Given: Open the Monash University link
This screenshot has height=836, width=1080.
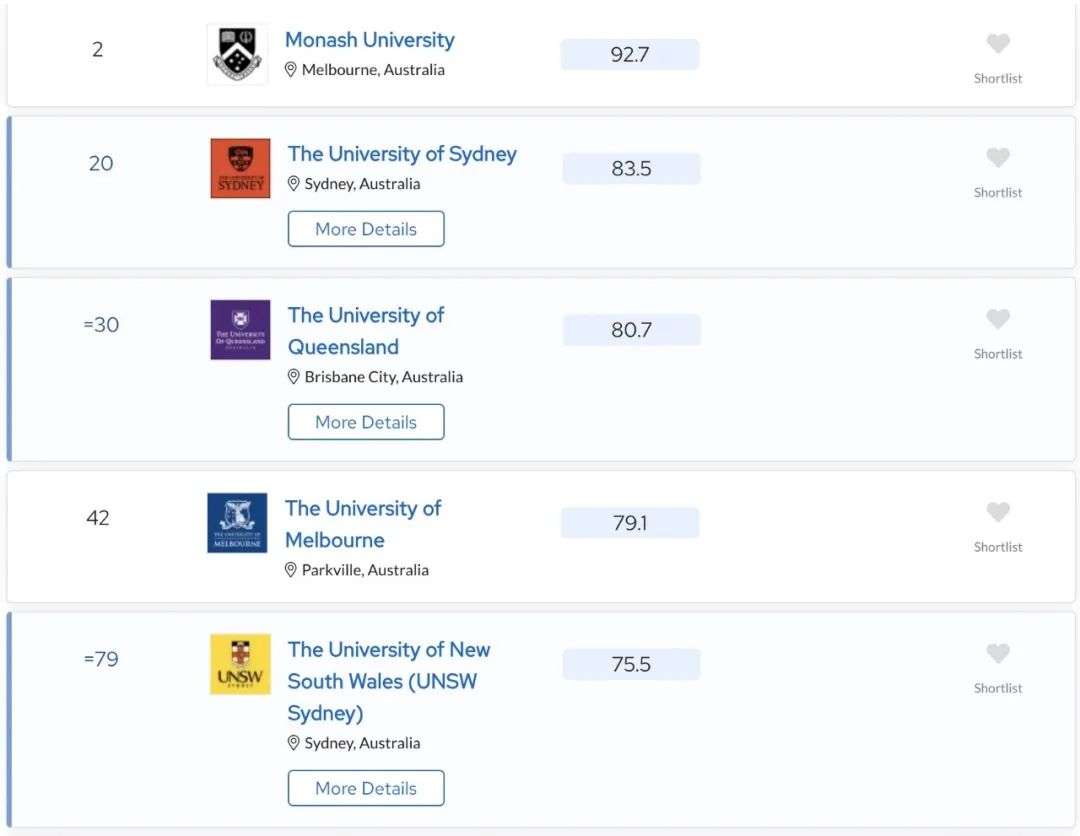Looking at the screenshot, I should [x=370, y=40].
